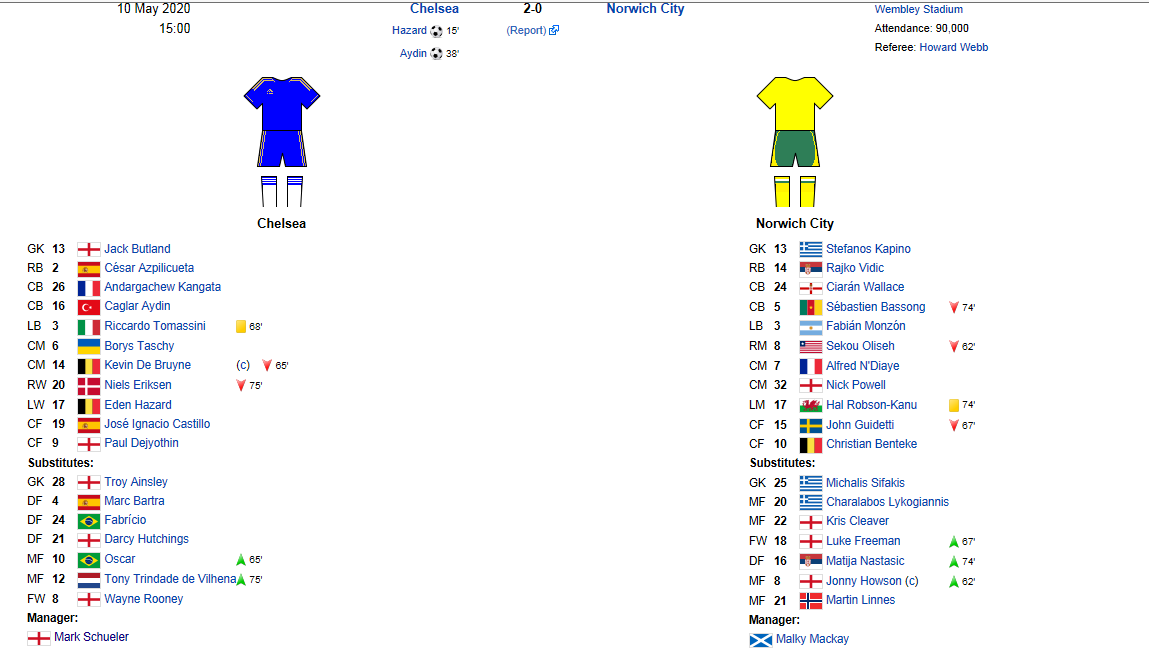Click the yellow Norwich City kit image
The height and width of the screenshot is (654, 1149).
click(795, 142)
